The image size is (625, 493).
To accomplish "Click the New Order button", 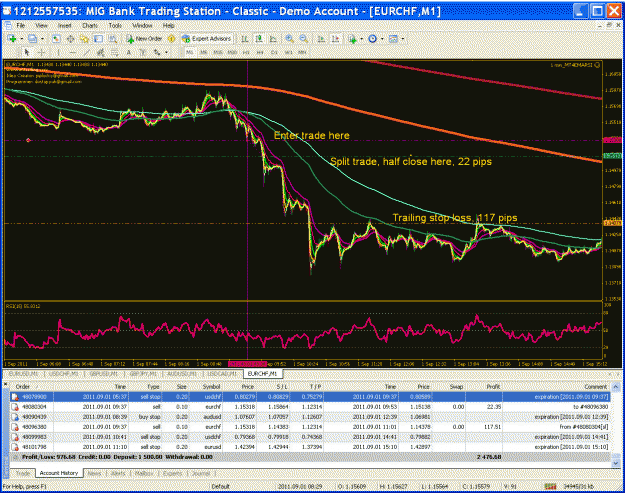I will 144,39.
